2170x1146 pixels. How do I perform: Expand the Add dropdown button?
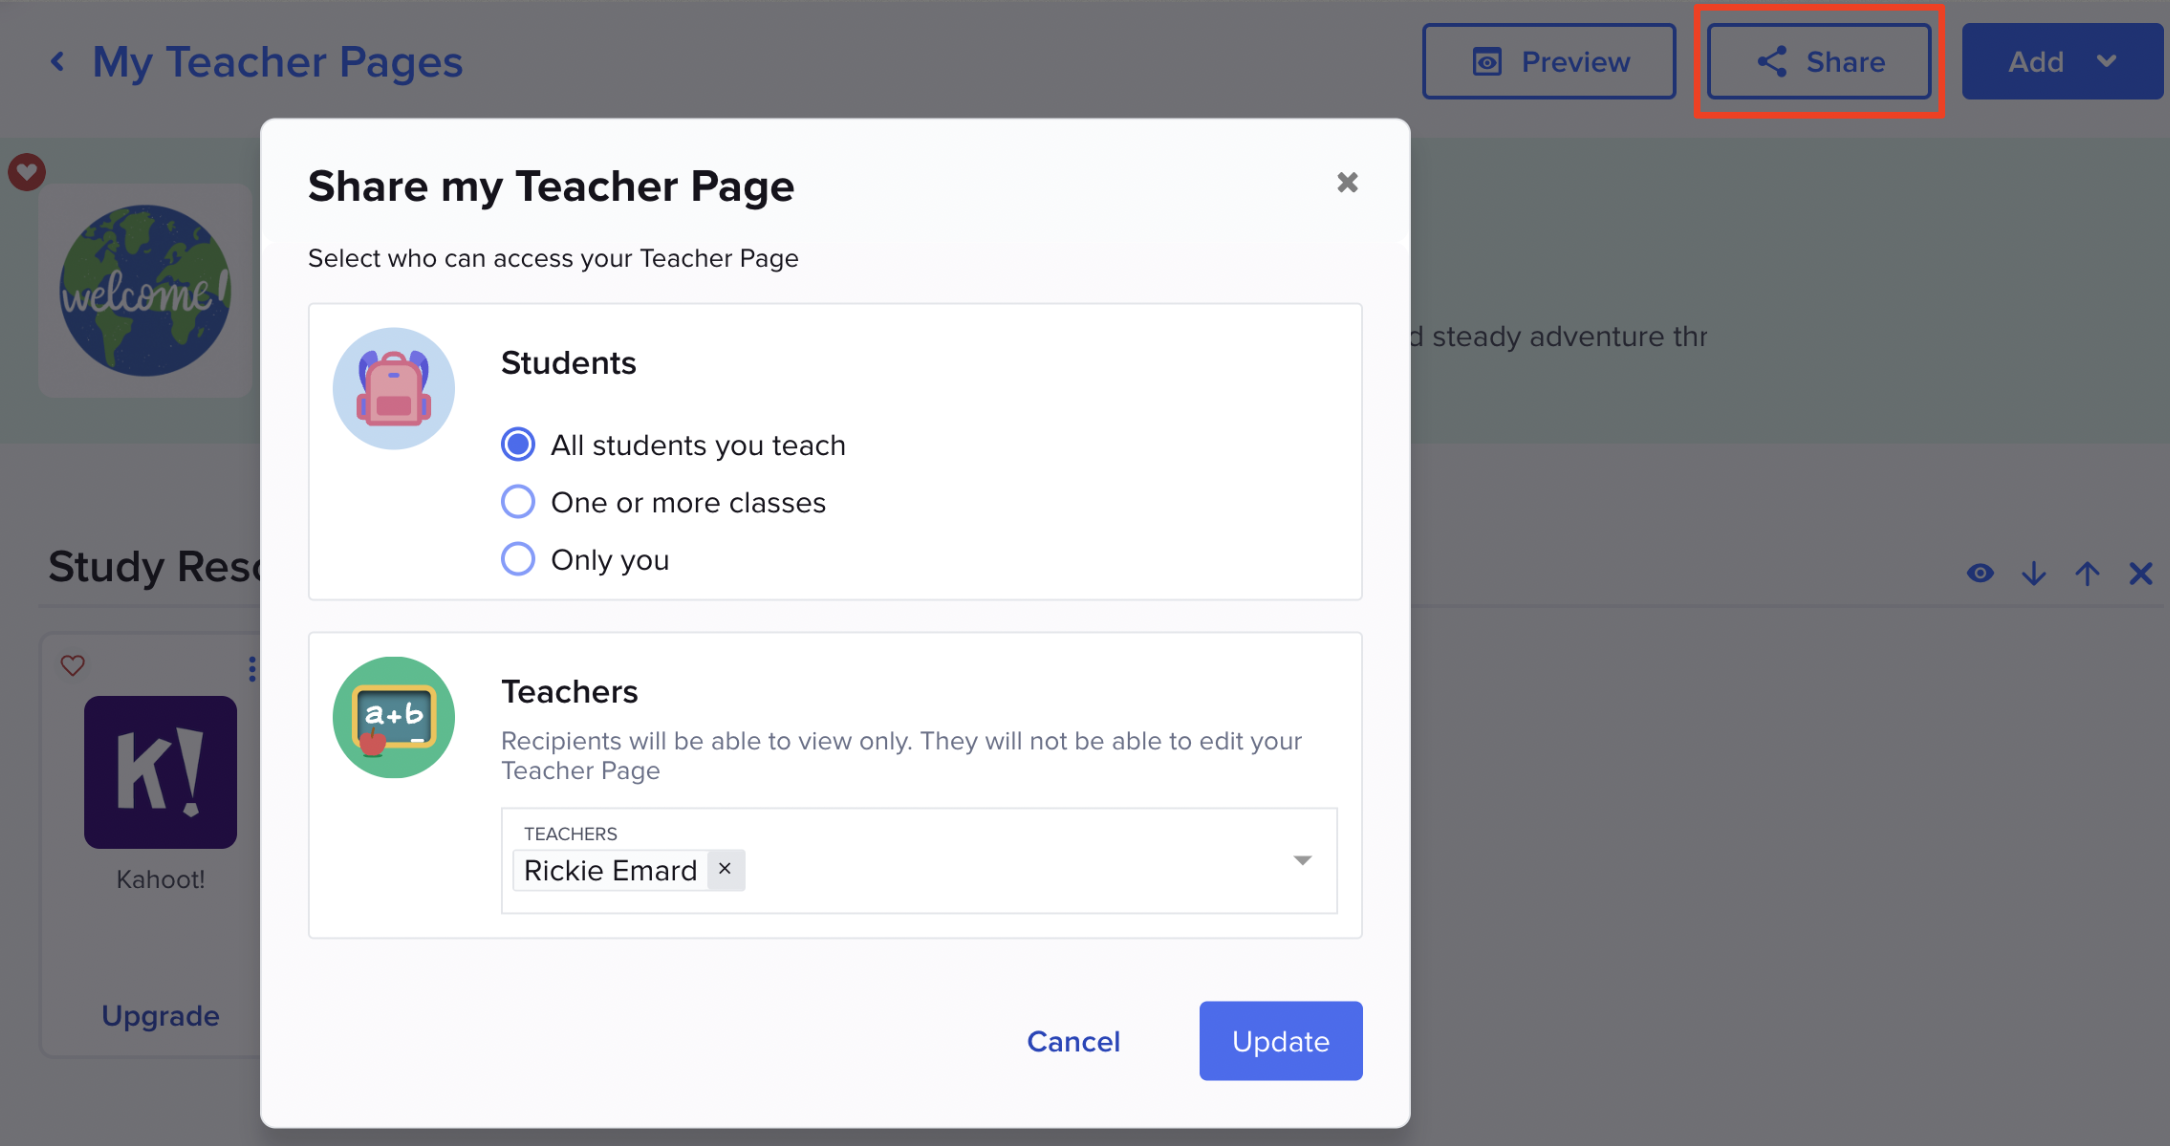coord(2062,62)
